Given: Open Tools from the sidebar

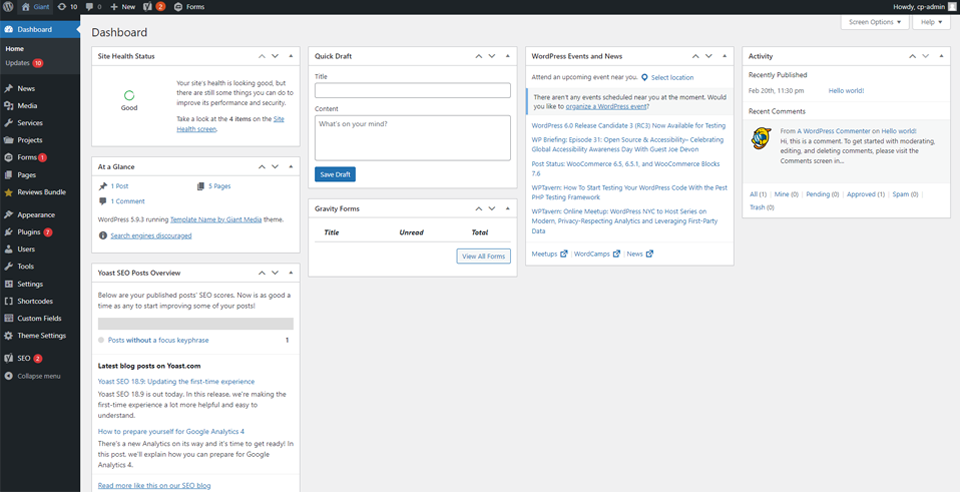Looking at the screenshot, I should (x=25, y=266).
